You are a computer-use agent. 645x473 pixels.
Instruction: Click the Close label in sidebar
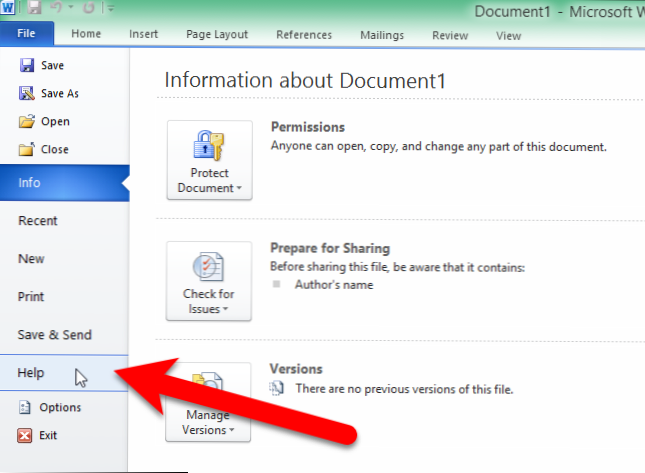(x=55, y=149)
